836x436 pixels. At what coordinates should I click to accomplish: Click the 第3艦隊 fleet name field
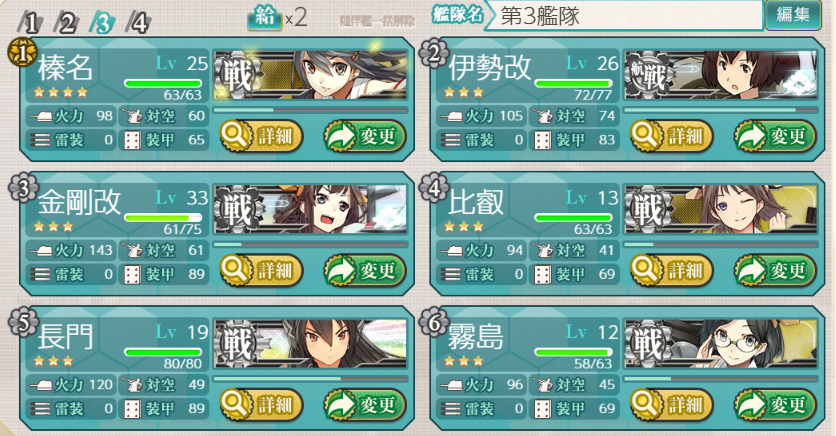pyautogui.click(x=624, y=16)
